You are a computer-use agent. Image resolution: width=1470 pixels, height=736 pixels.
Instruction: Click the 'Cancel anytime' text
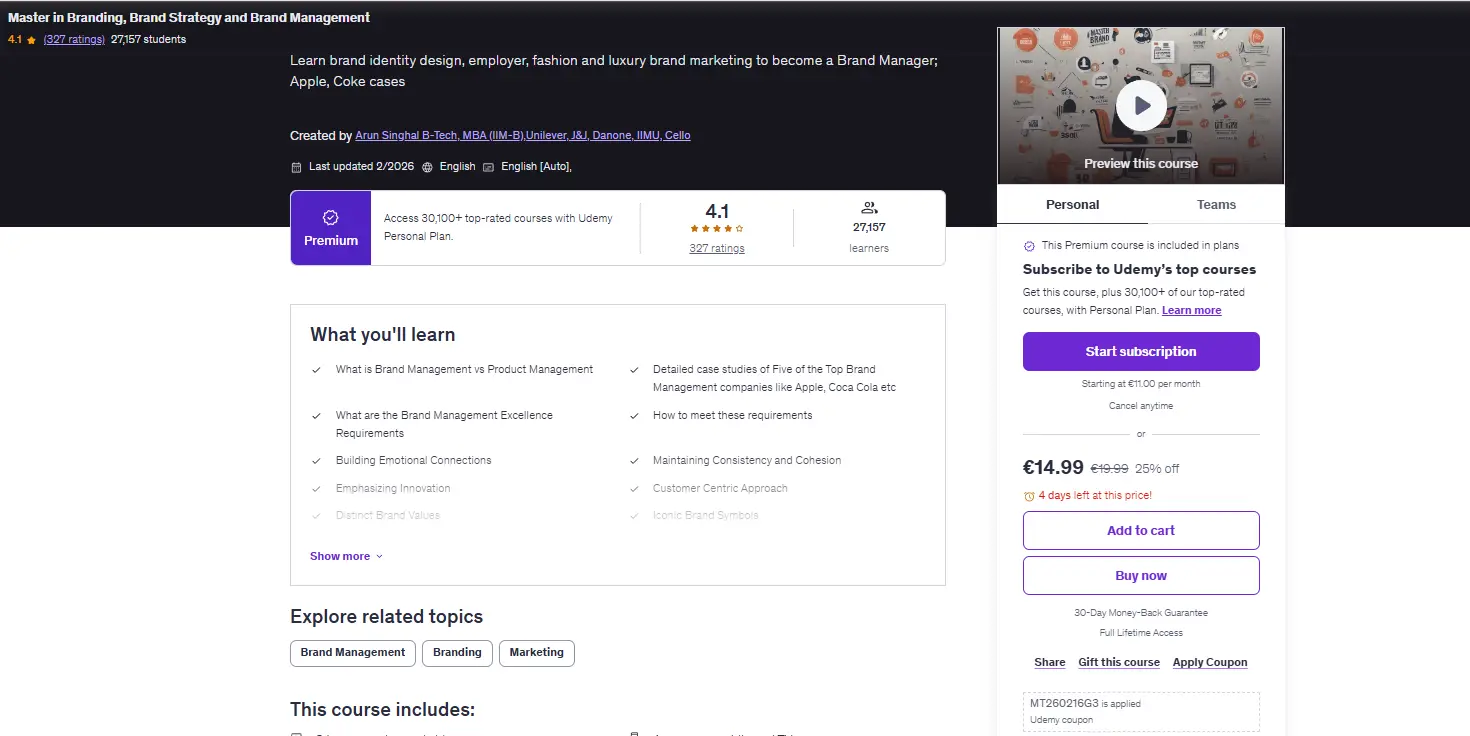pyautogui.click(x=1141, y=407)
